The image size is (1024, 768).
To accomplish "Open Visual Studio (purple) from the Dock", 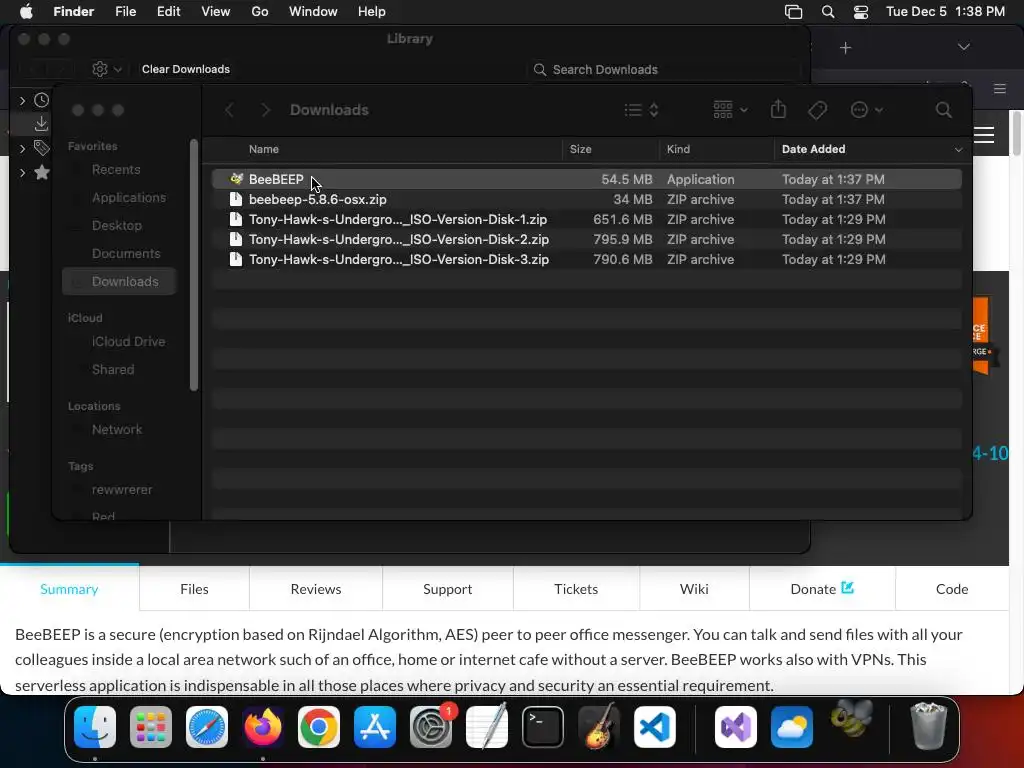I will [736, 727].
